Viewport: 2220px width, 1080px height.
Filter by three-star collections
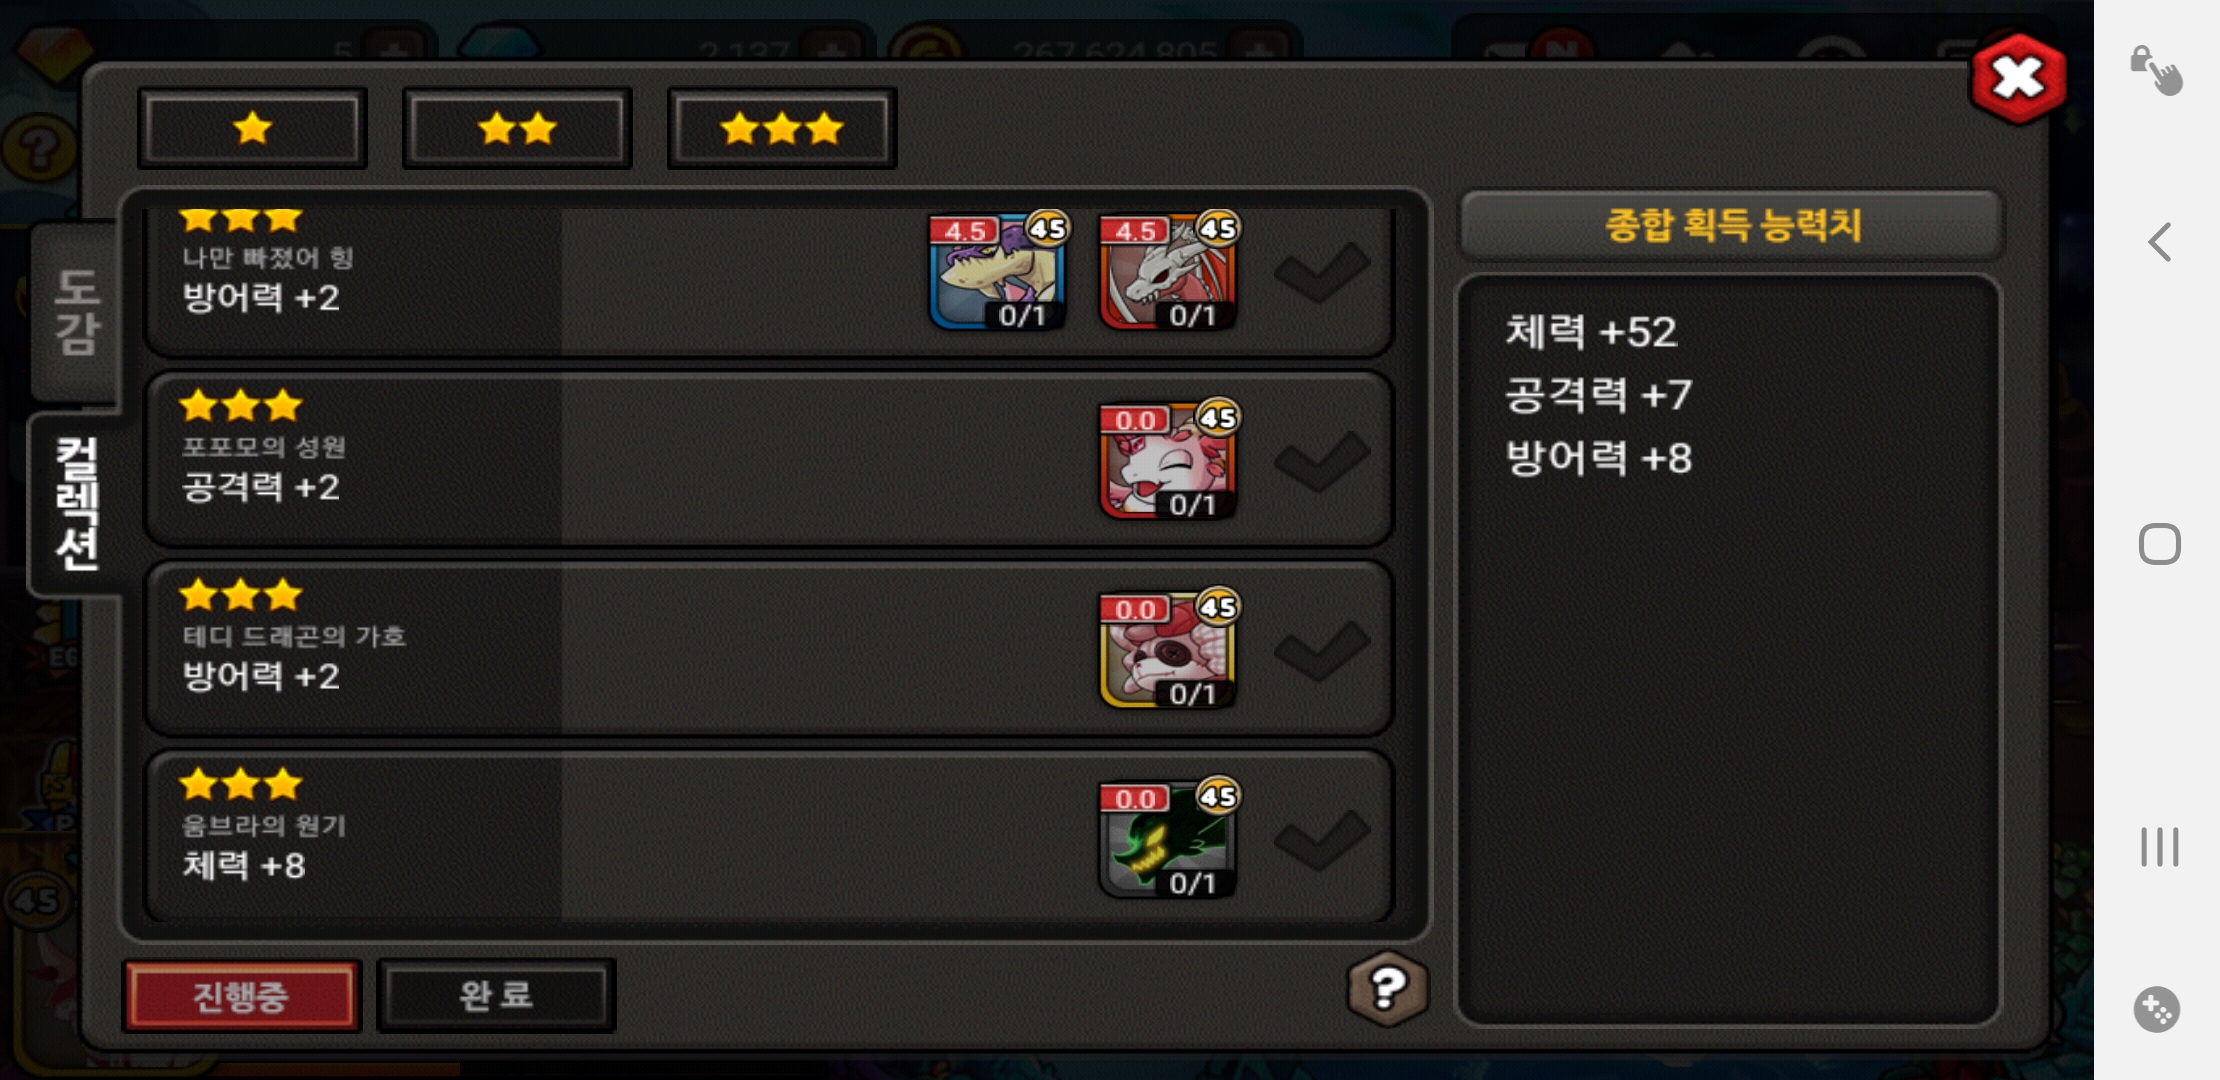click(x=782, y=128)
